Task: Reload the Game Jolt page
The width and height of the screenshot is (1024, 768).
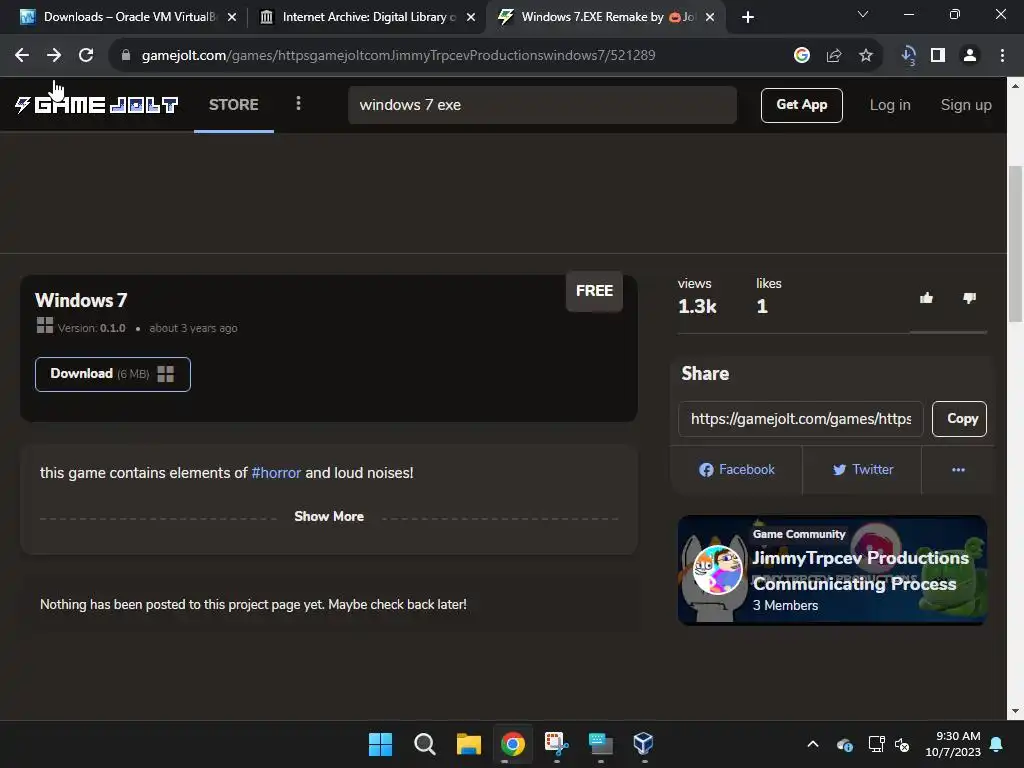Action: [x=86, y=56]
